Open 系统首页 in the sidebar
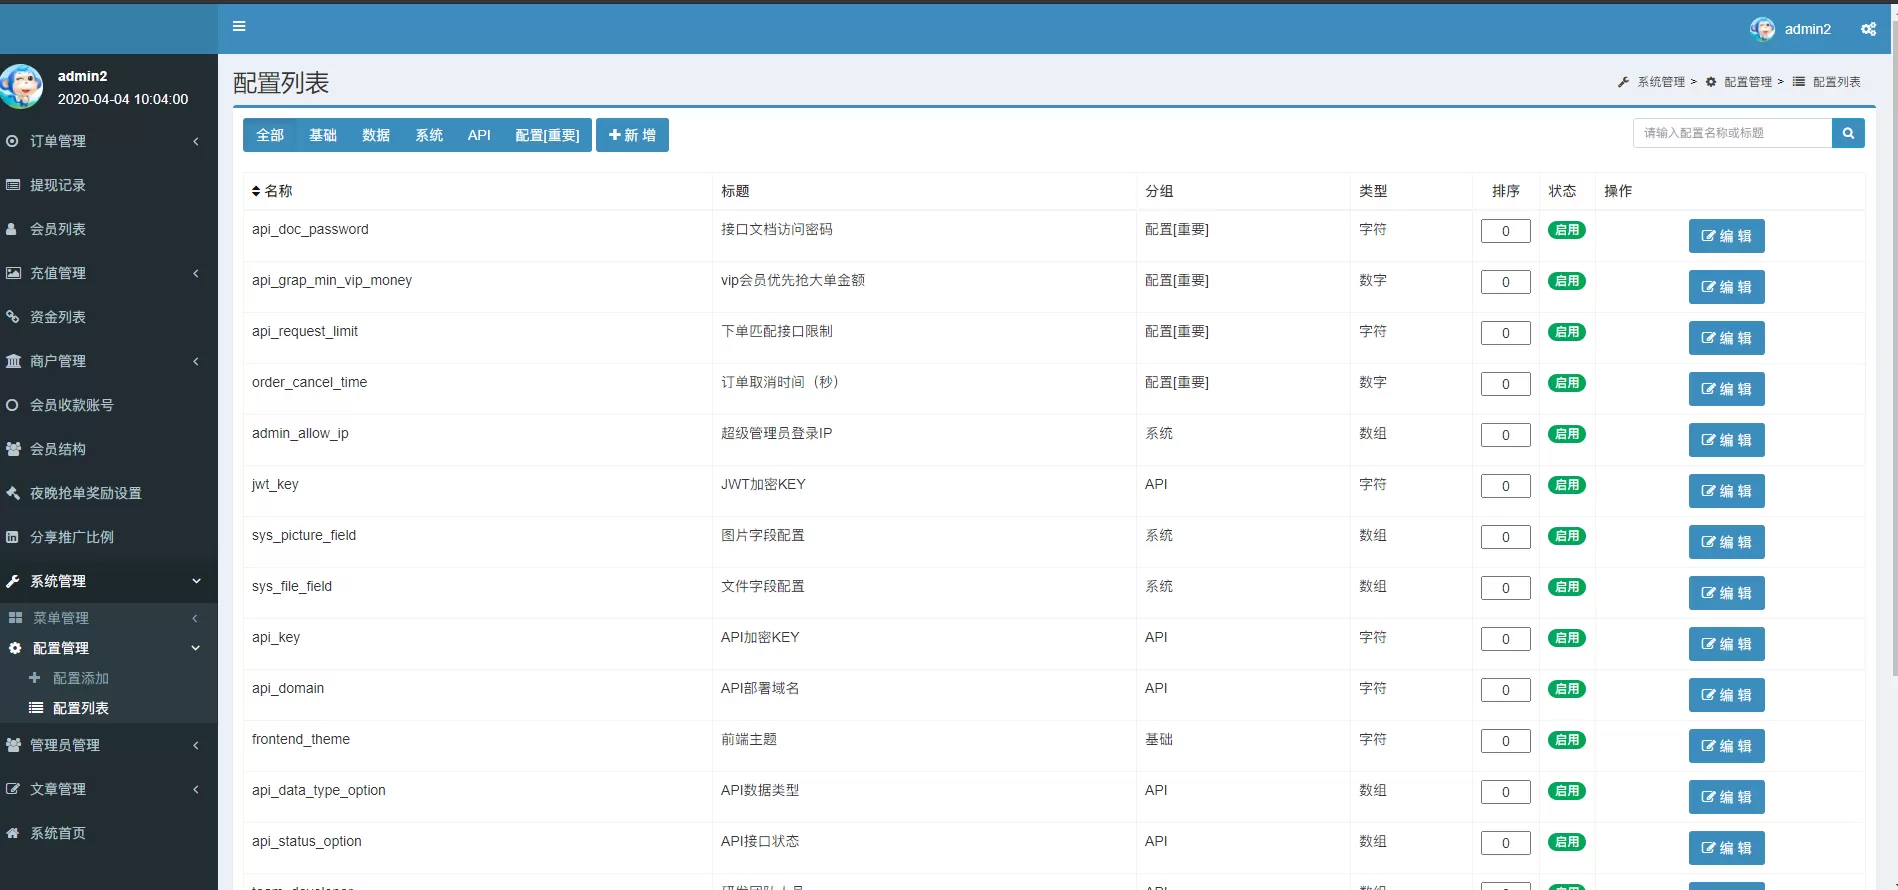Image resolution: width=1898 pixels, height=890 pixels. pyautogui.click(x=58, y=833)
